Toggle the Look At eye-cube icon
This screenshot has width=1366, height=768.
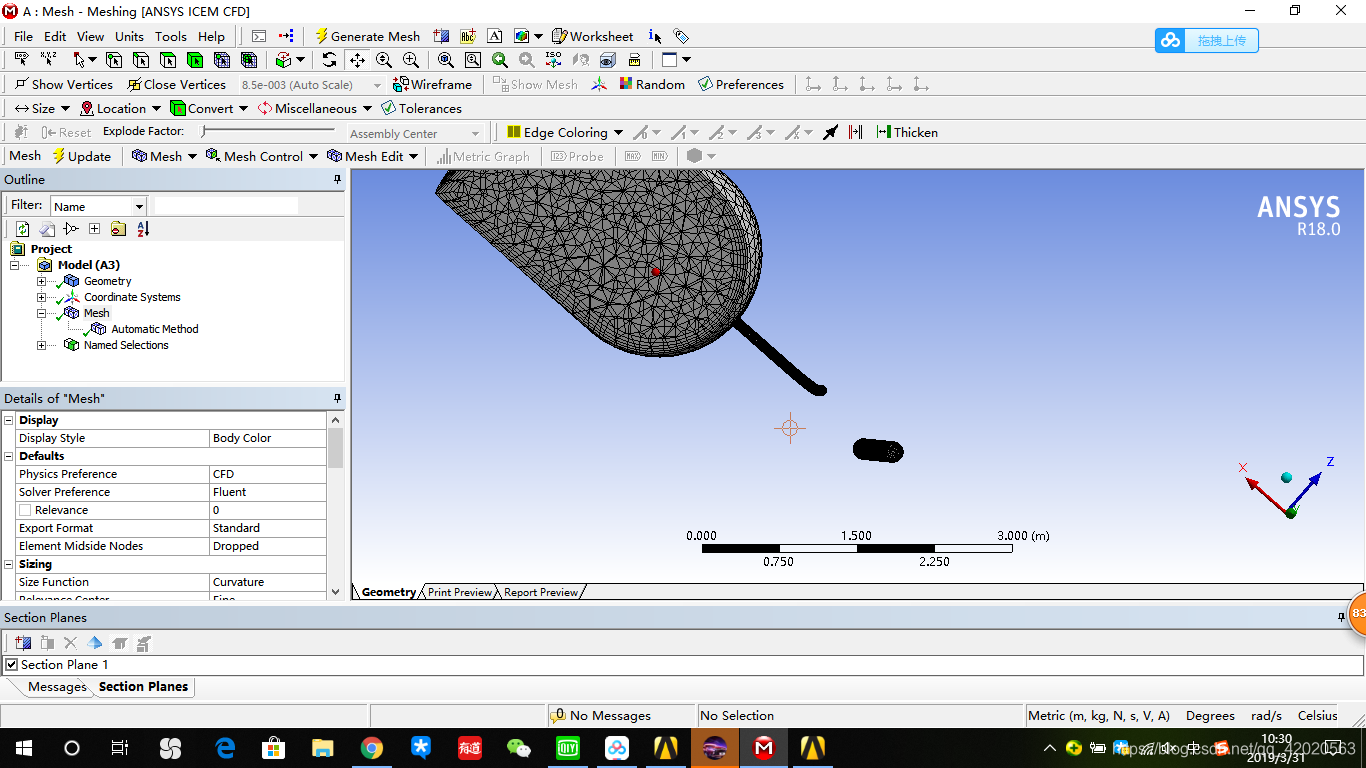coord(607,60)
